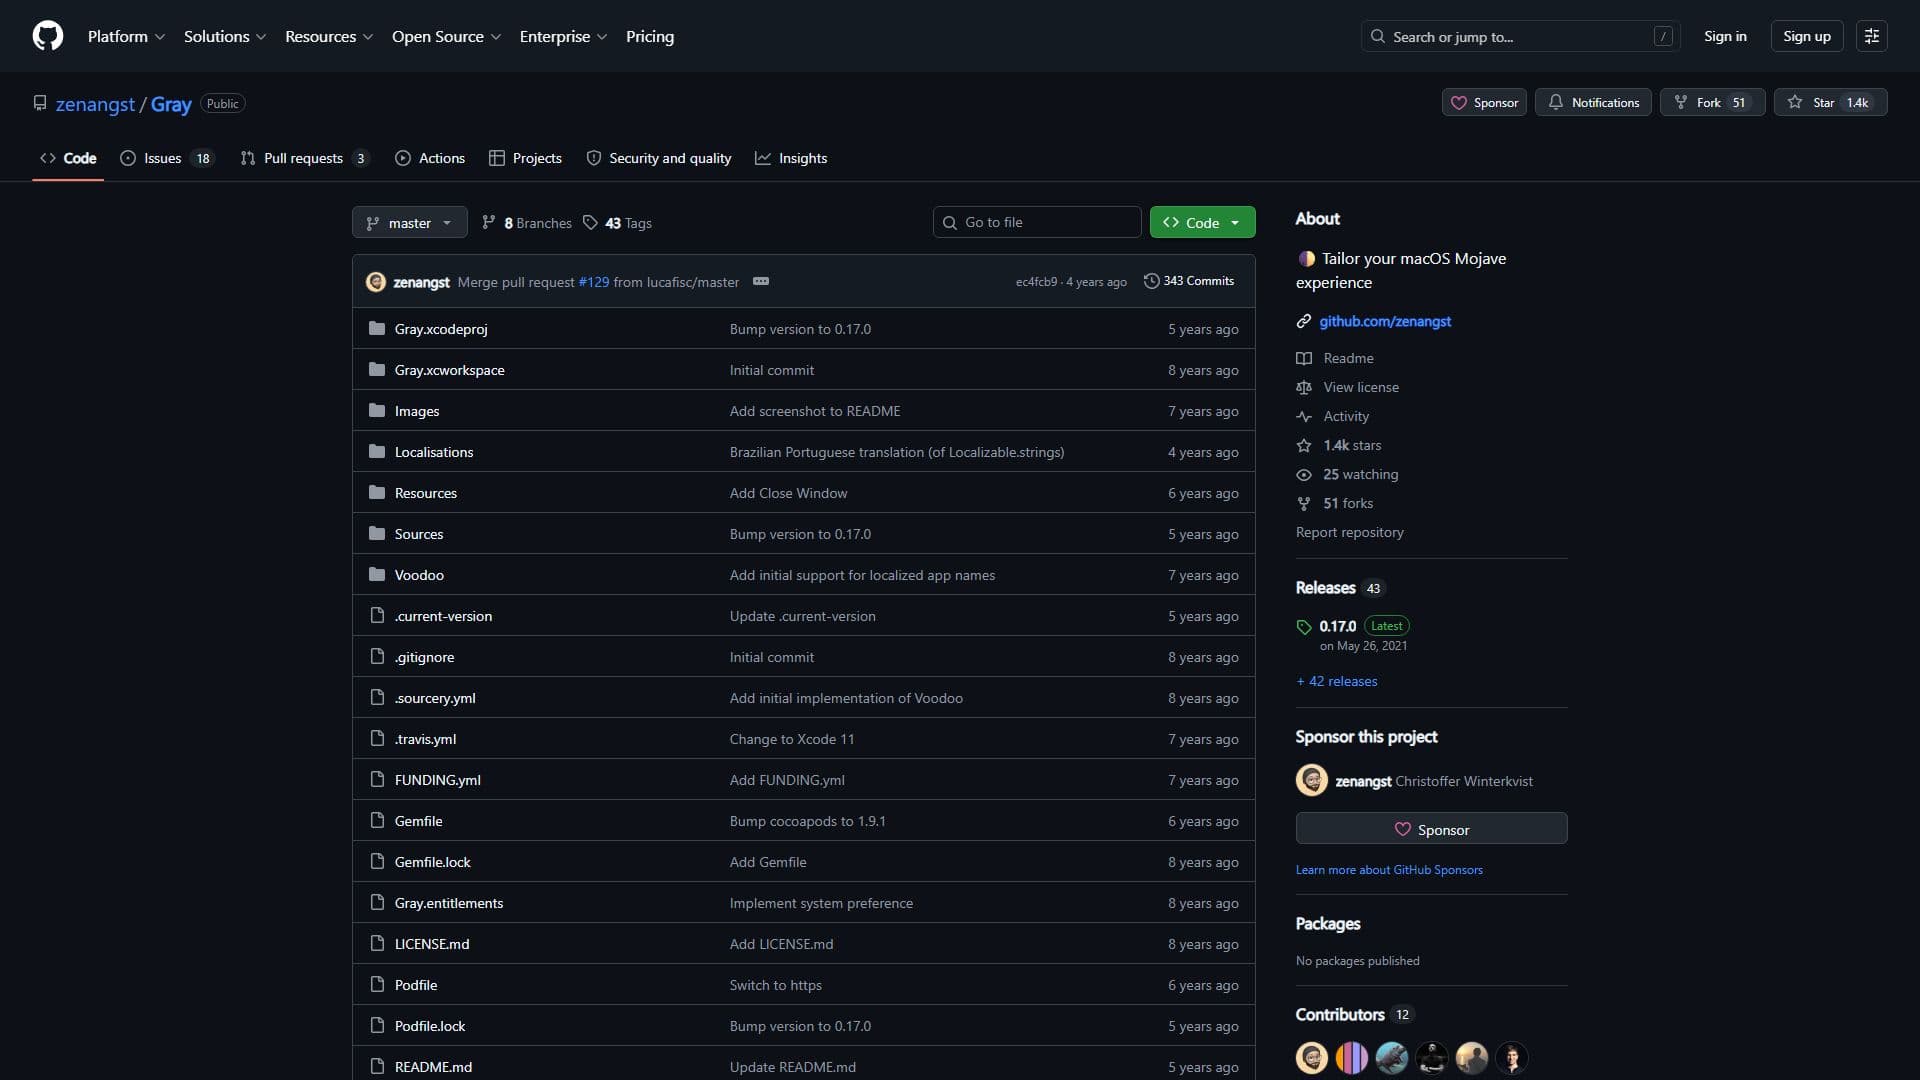Click the tag icon next to 43 Tags
Viewport: 1920px width, 1080px height.
590,222
